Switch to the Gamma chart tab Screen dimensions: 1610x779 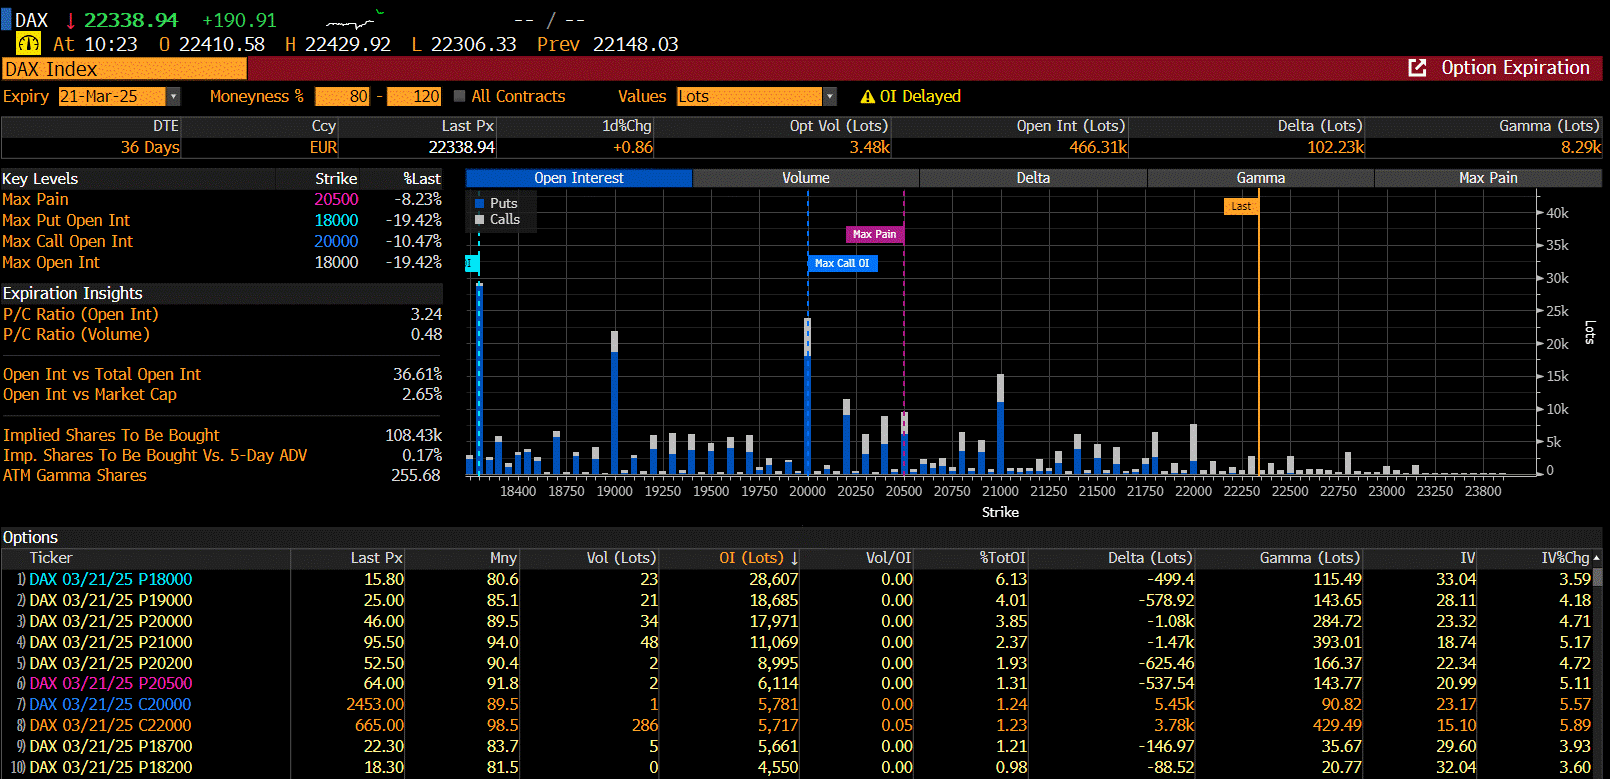click(x=1260, y=178)
